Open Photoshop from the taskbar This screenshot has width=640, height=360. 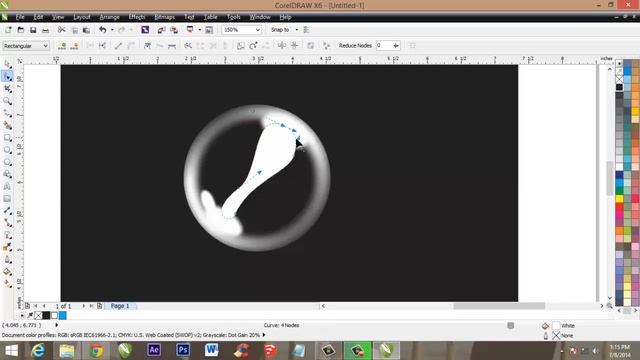pyautogui.click(x=183, y=350)
